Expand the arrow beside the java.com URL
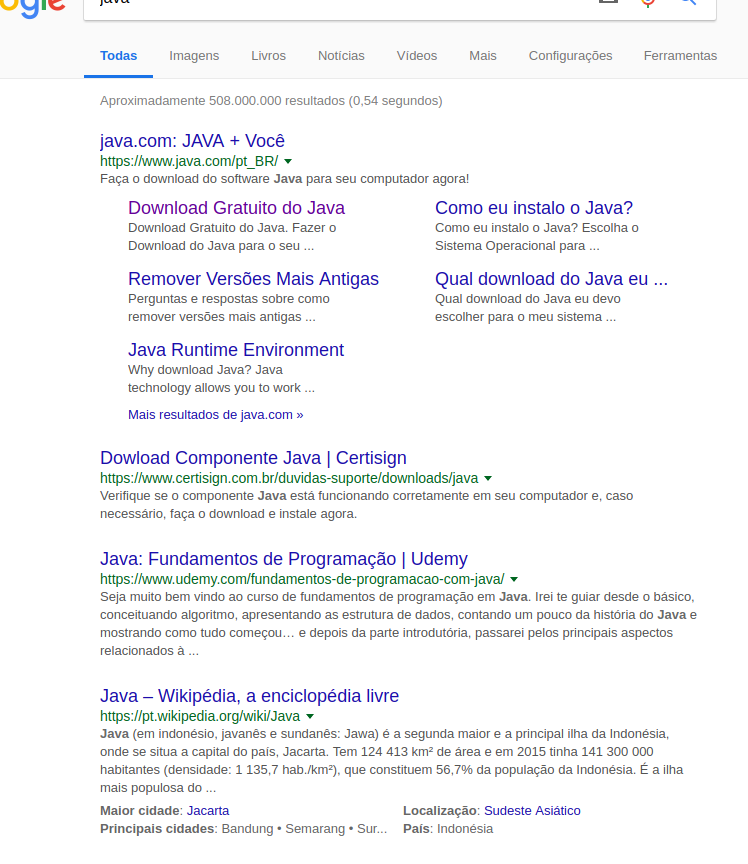748x864 pixels. click(x=288, y=161)
